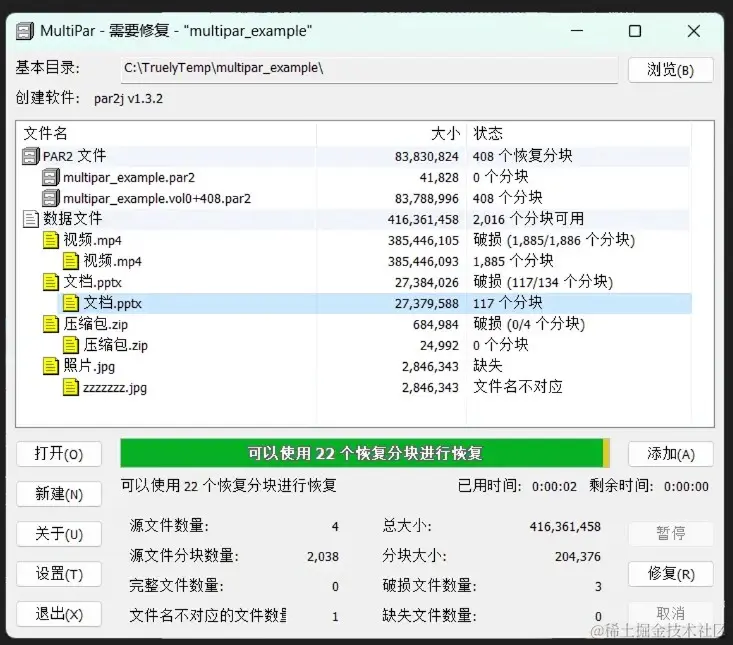
Task: Click the yellow icon of 压缩包.zip sized 684,984
Action: click(x=51, y=324)
